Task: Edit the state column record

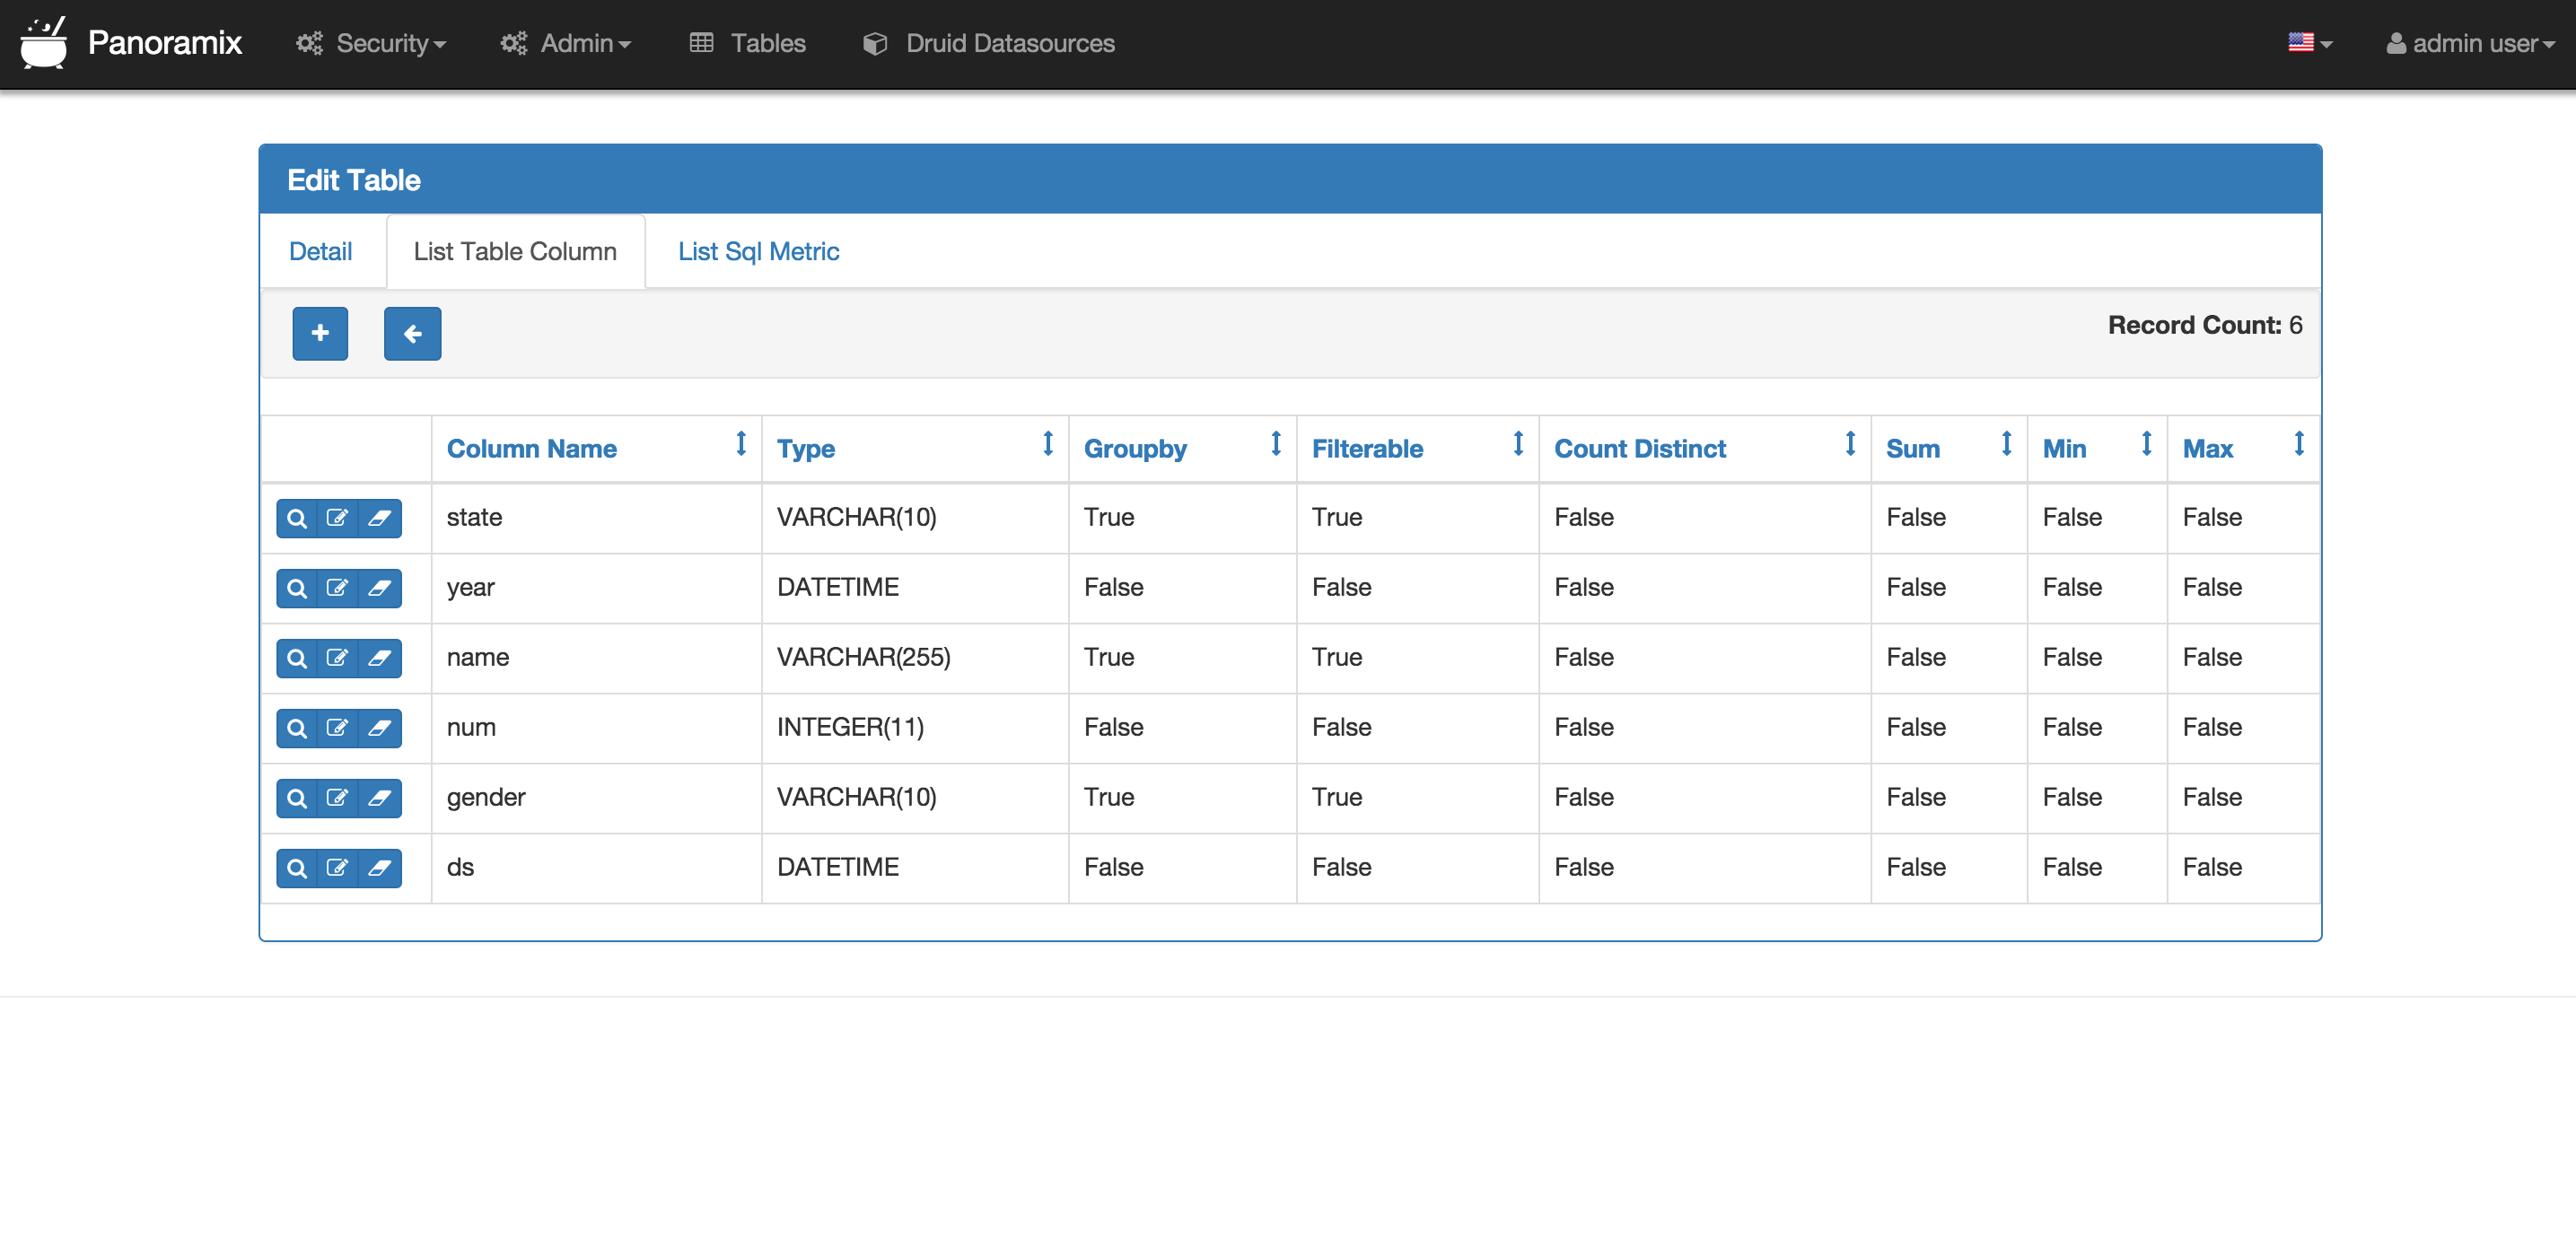Action: (x=337, y=518)
